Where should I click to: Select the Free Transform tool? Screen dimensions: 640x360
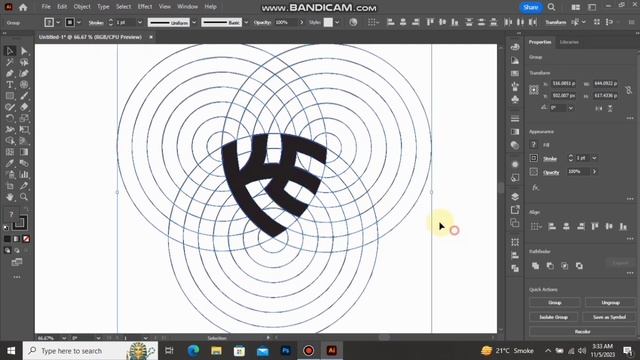(x=24, y=130)
